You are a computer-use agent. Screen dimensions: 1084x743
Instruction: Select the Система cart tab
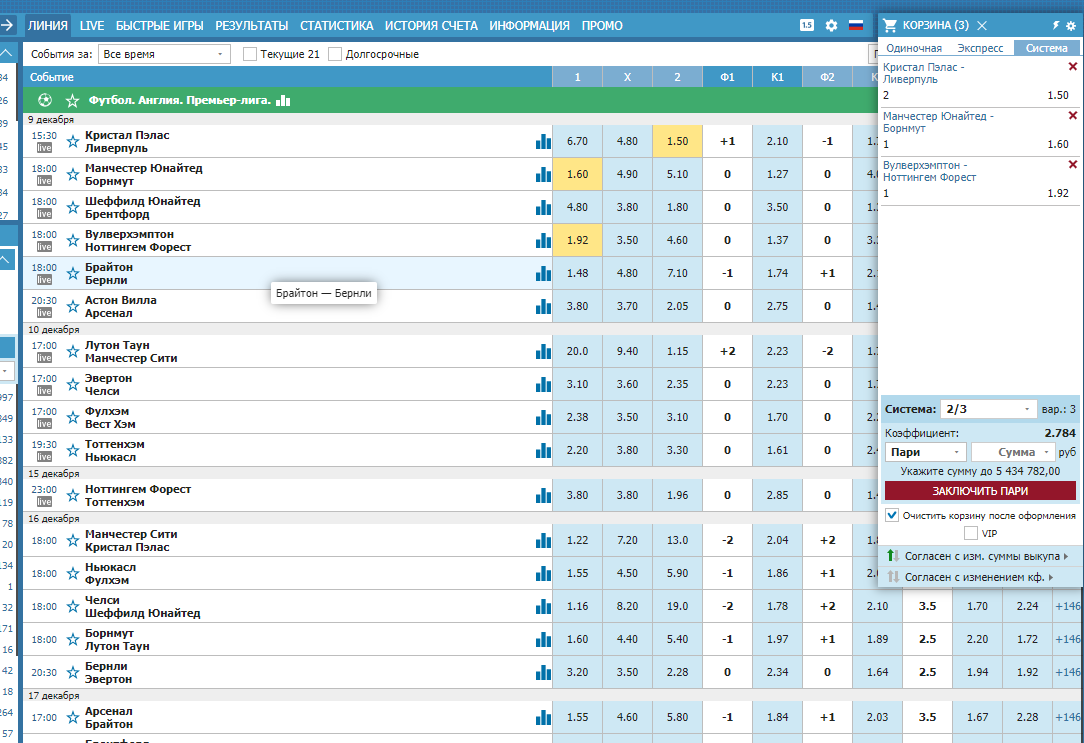1047,48
